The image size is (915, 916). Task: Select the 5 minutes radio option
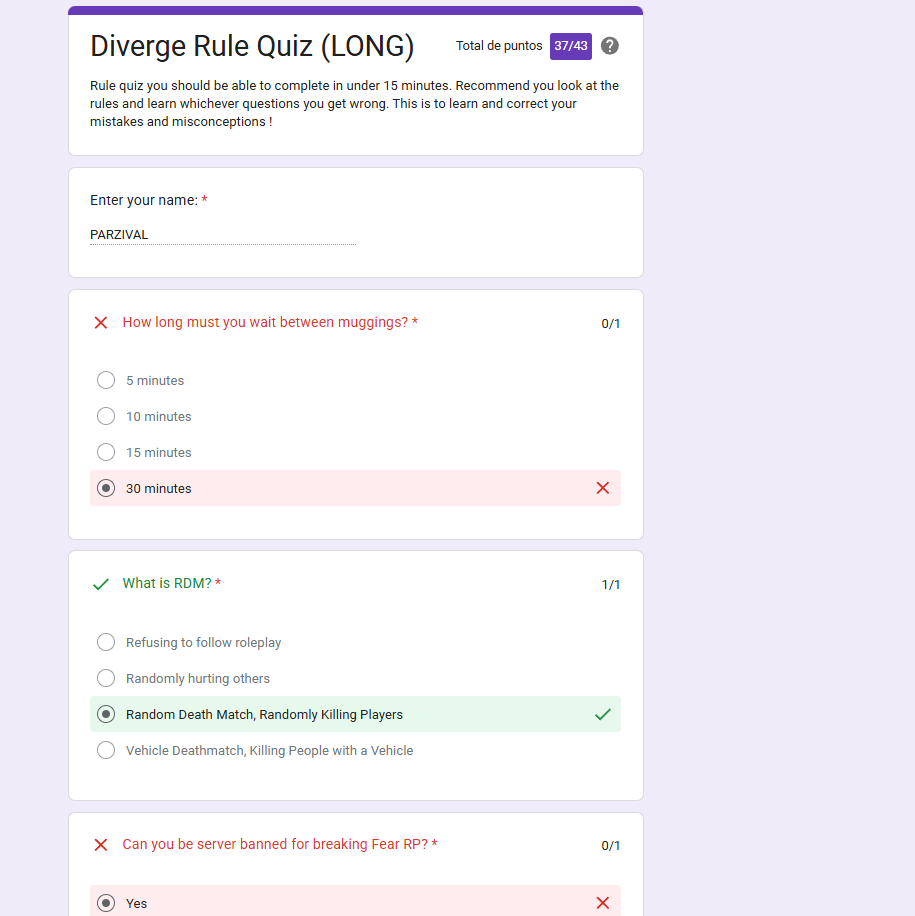click(x=106, y=380)
